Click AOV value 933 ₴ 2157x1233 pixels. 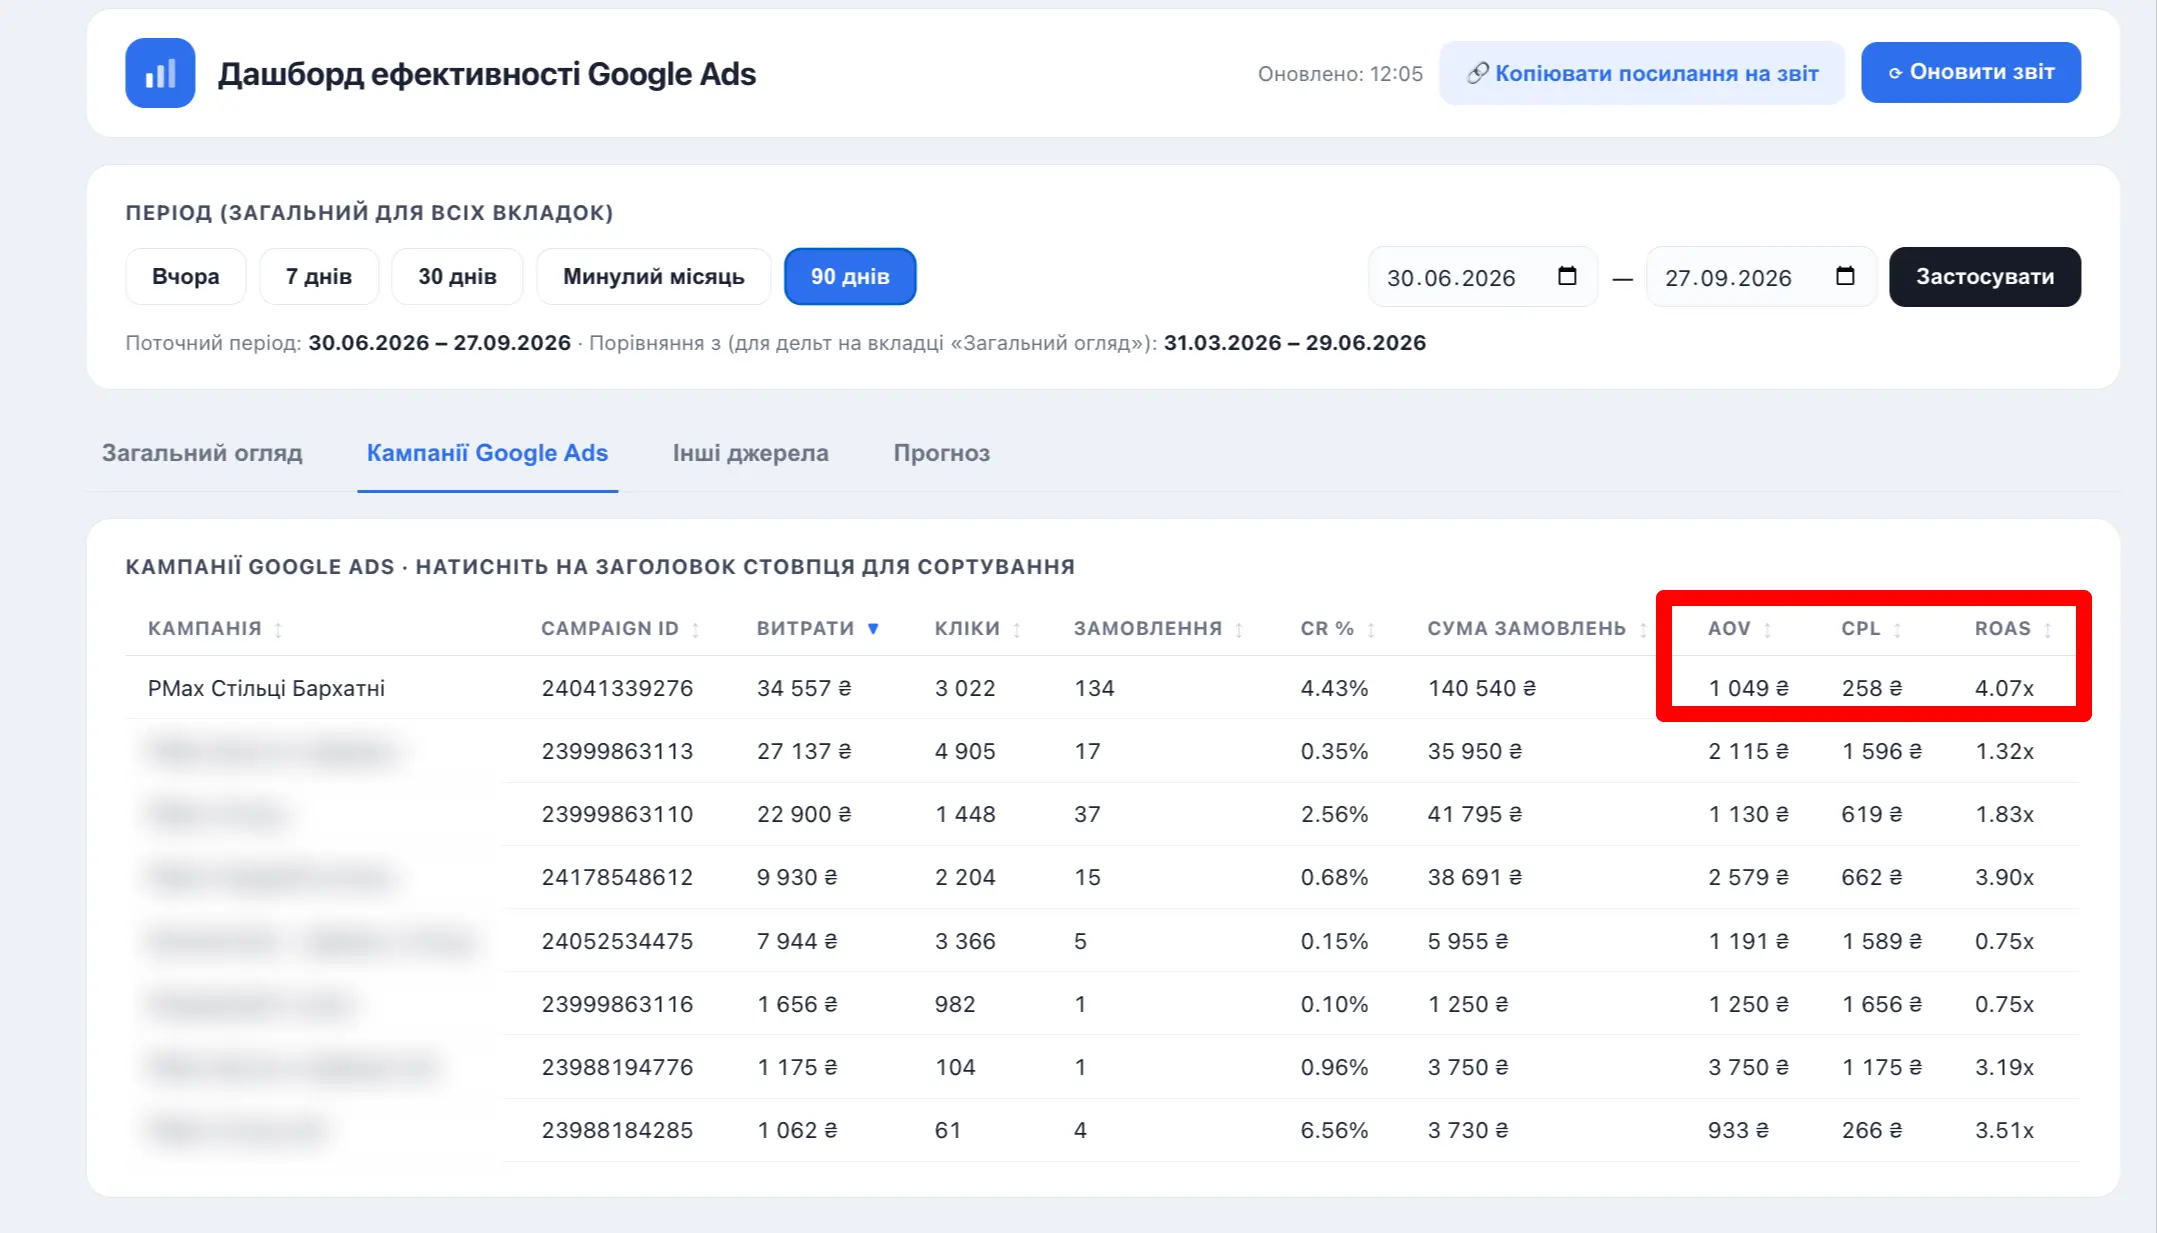(x=1738, y=1130)
